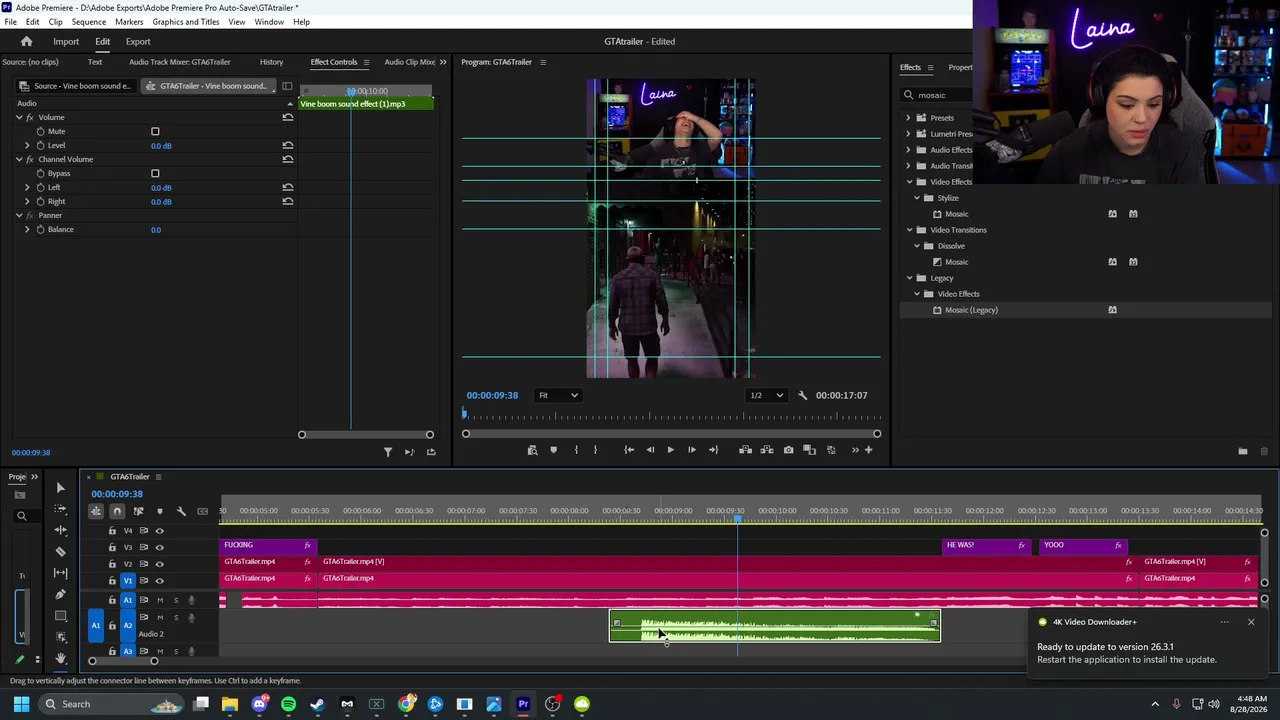This screenshot has height=720, width=1280.
Task: Select the Pen tool
Action: click(60, 594)
